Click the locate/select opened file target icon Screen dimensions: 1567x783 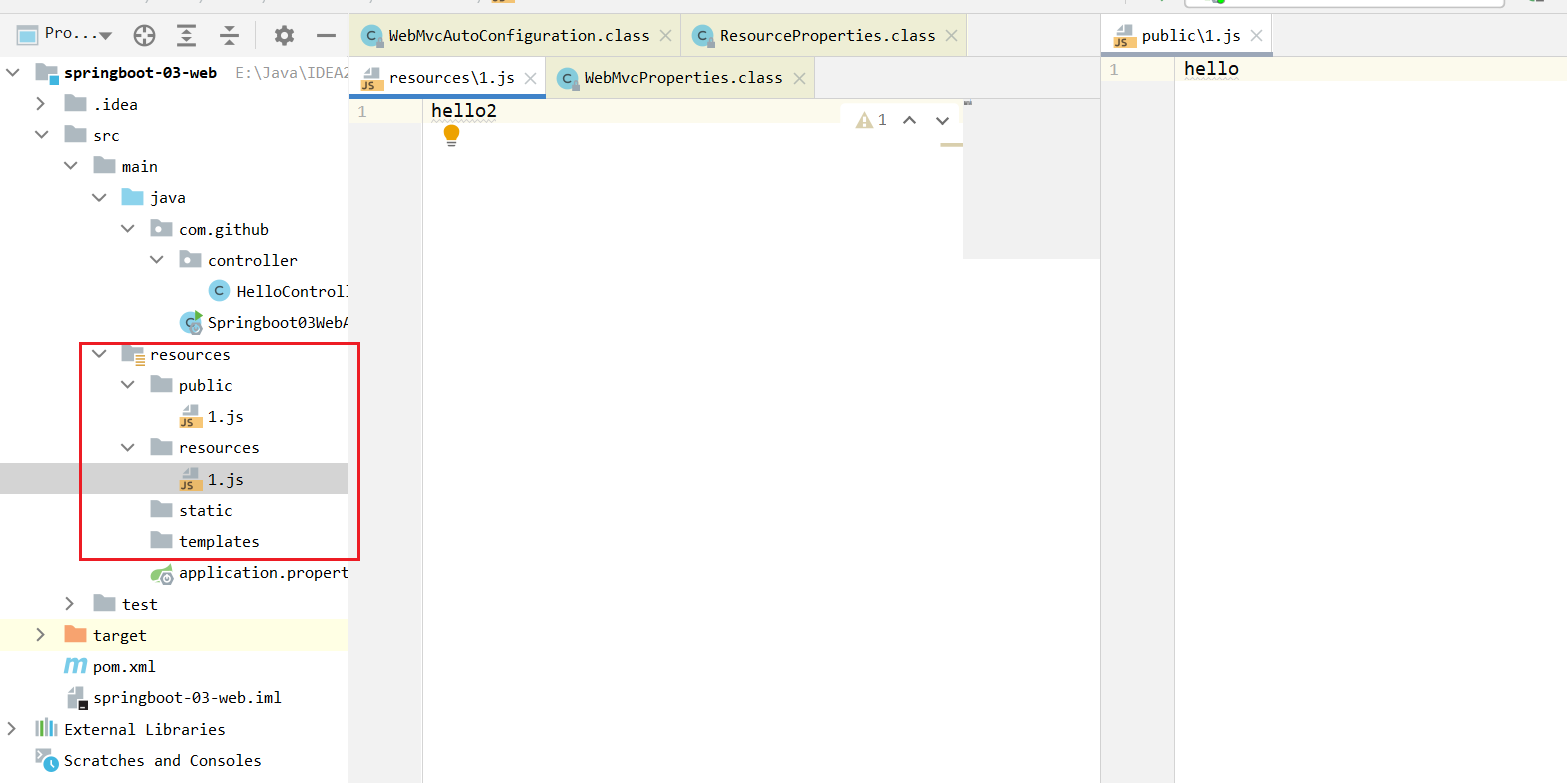pos(145,36)
